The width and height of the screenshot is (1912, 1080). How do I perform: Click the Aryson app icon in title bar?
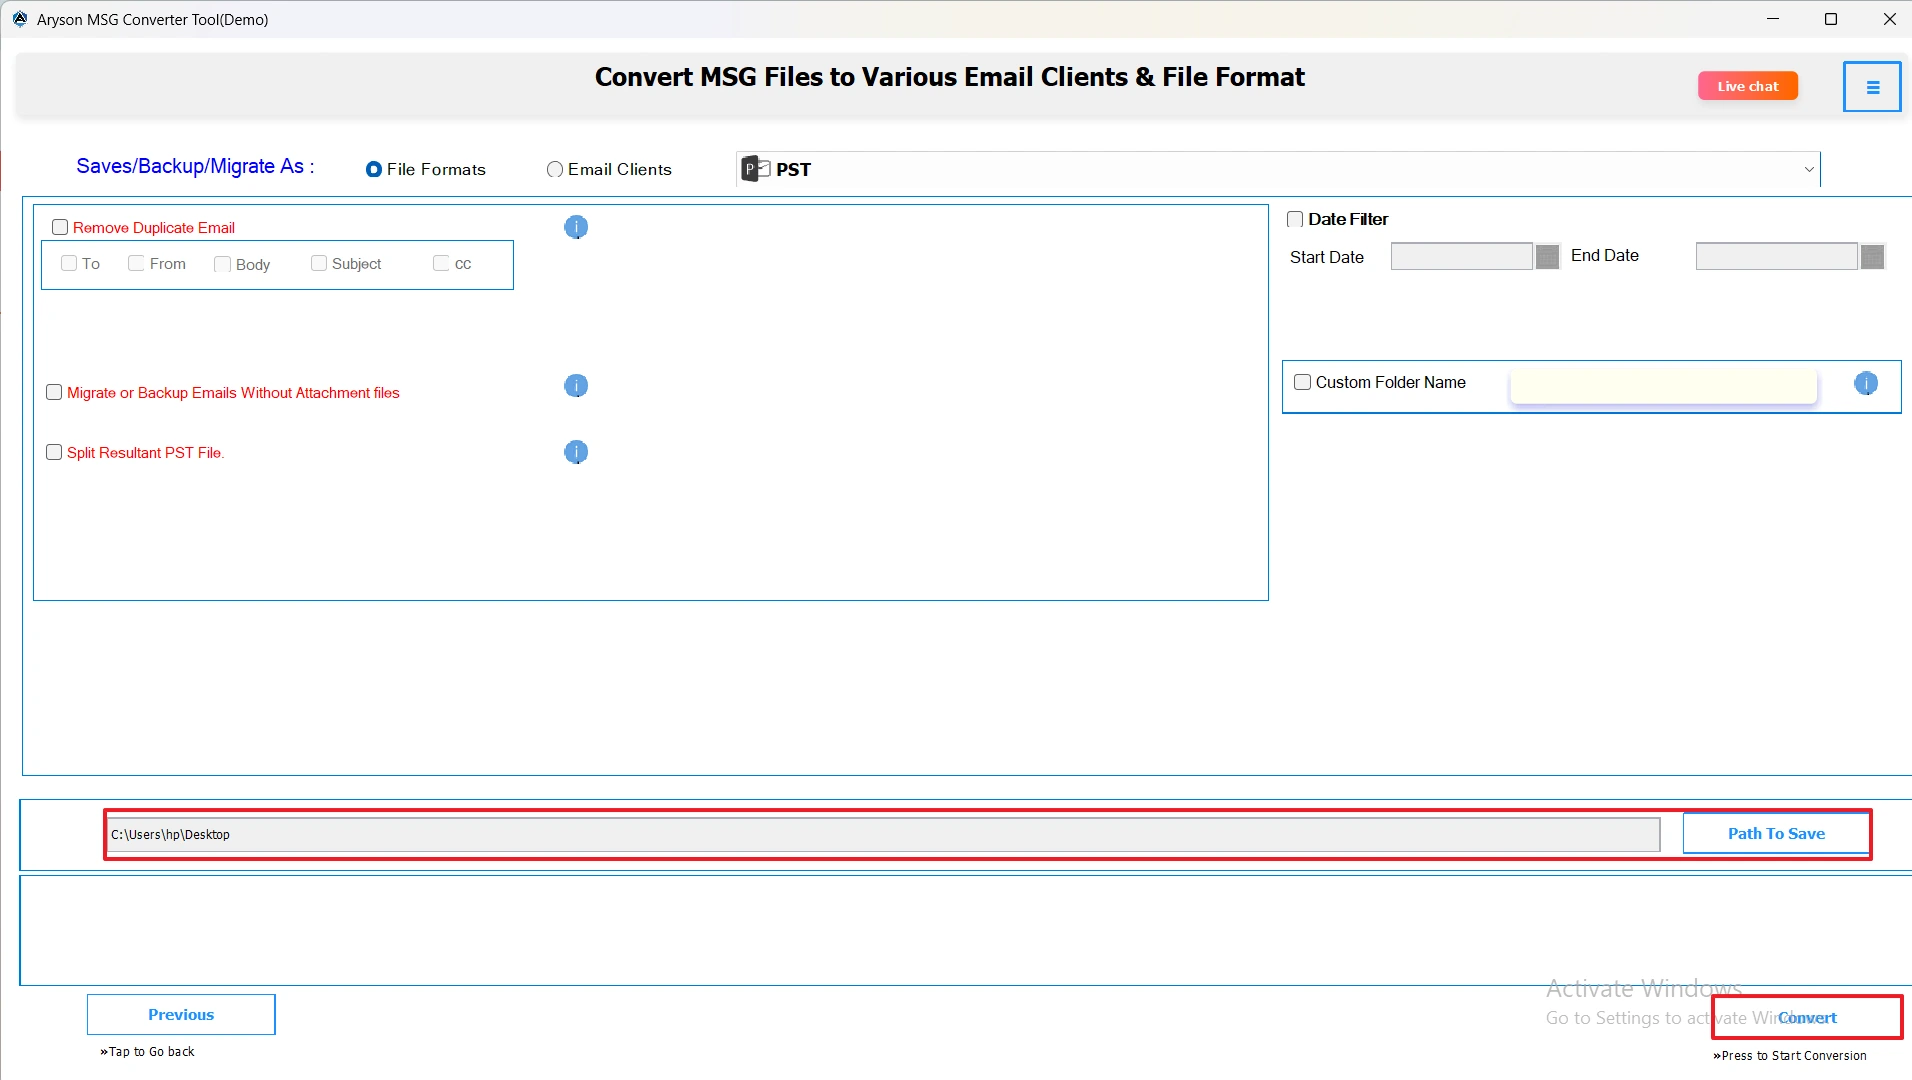point(20,19)
